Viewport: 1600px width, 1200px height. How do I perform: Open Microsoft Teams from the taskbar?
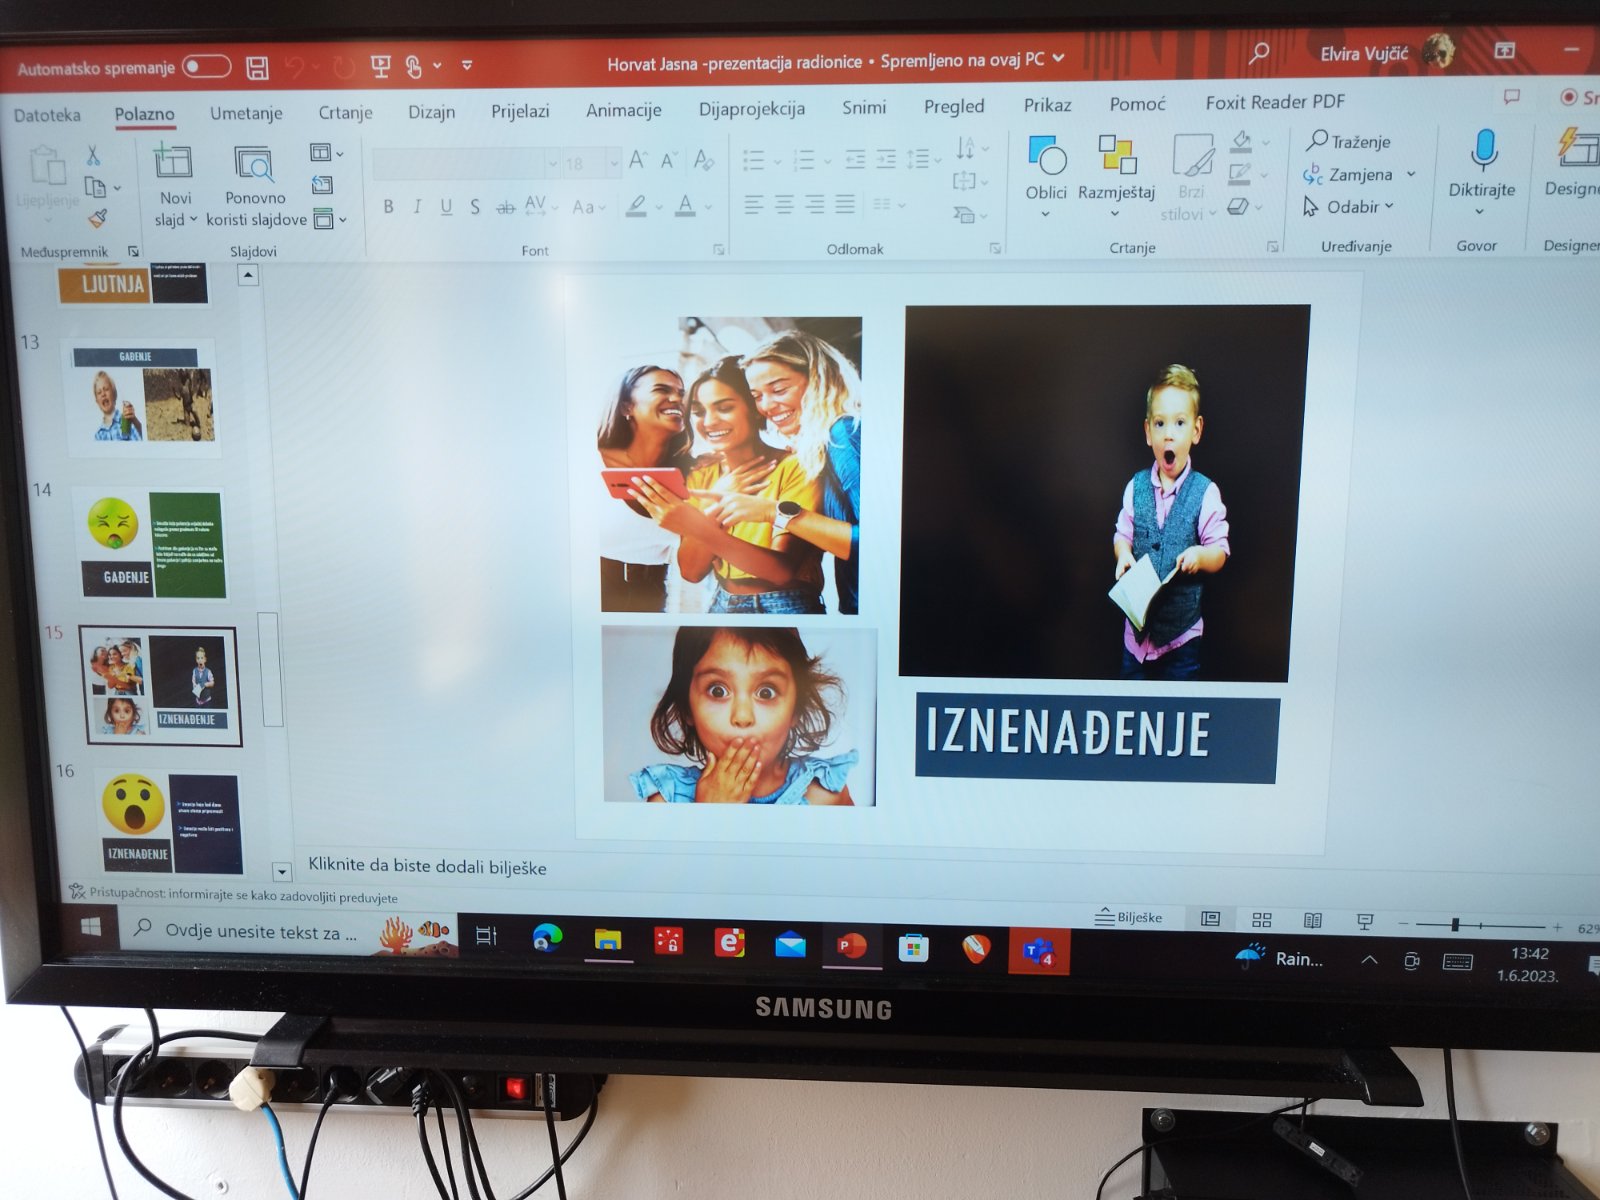[1038, 950]
